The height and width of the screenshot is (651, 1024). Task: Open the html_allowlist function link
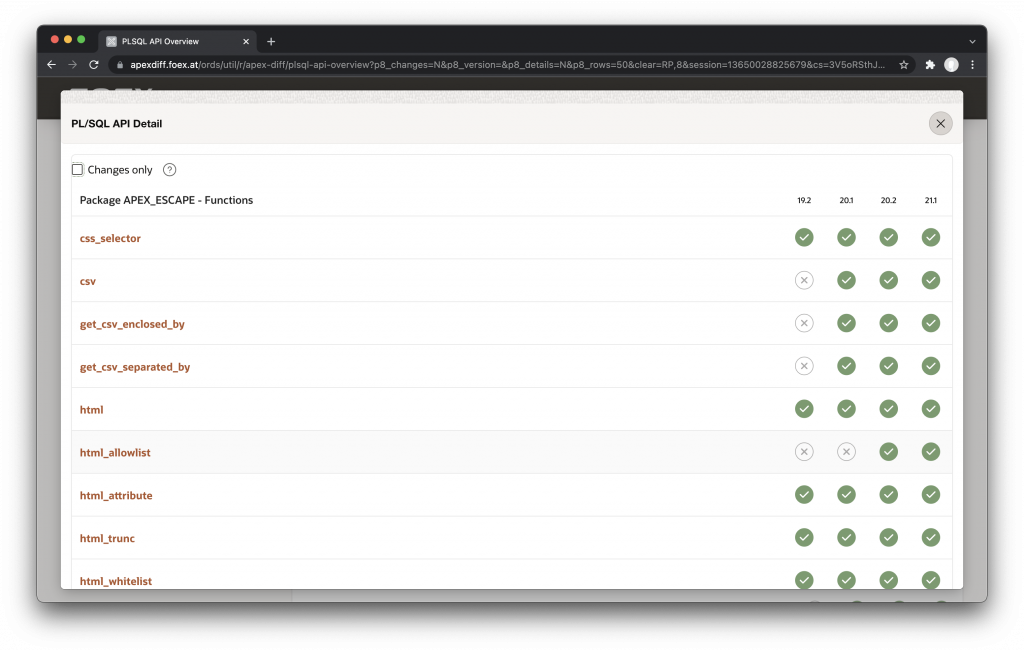click(115, 453)
